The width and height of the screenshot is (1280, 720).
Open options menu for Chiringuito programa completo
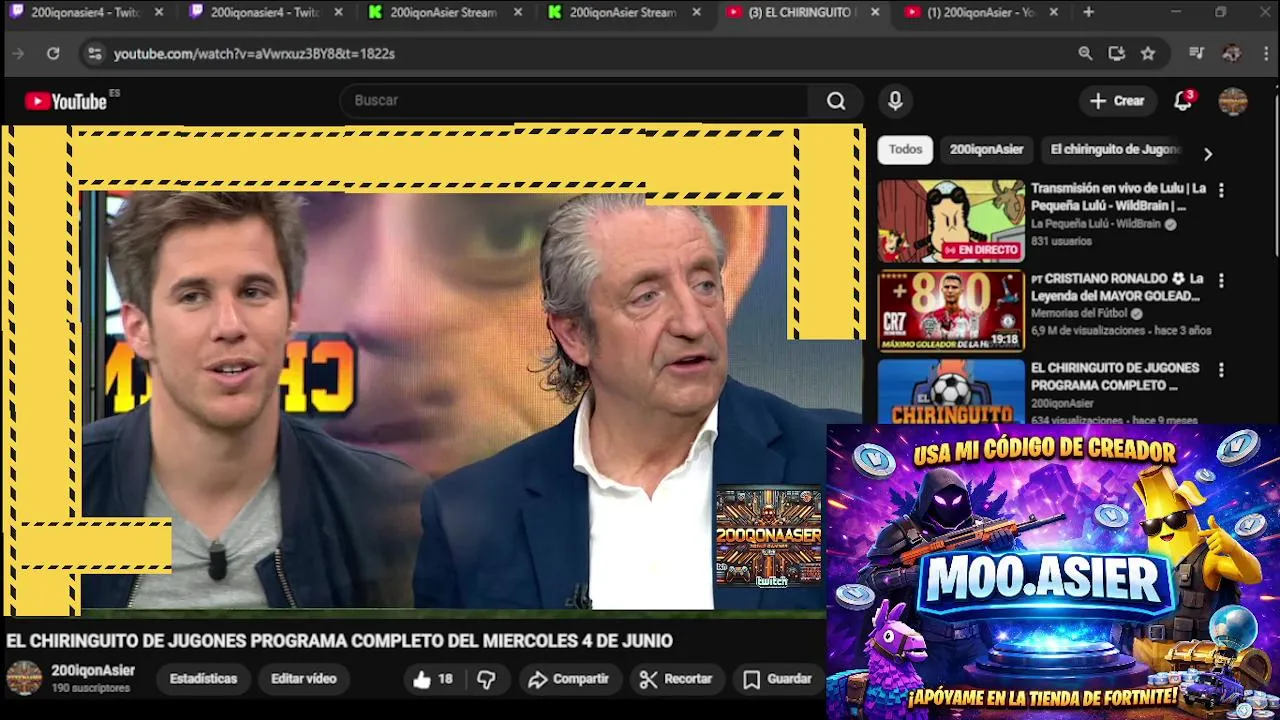(1220, 370)
